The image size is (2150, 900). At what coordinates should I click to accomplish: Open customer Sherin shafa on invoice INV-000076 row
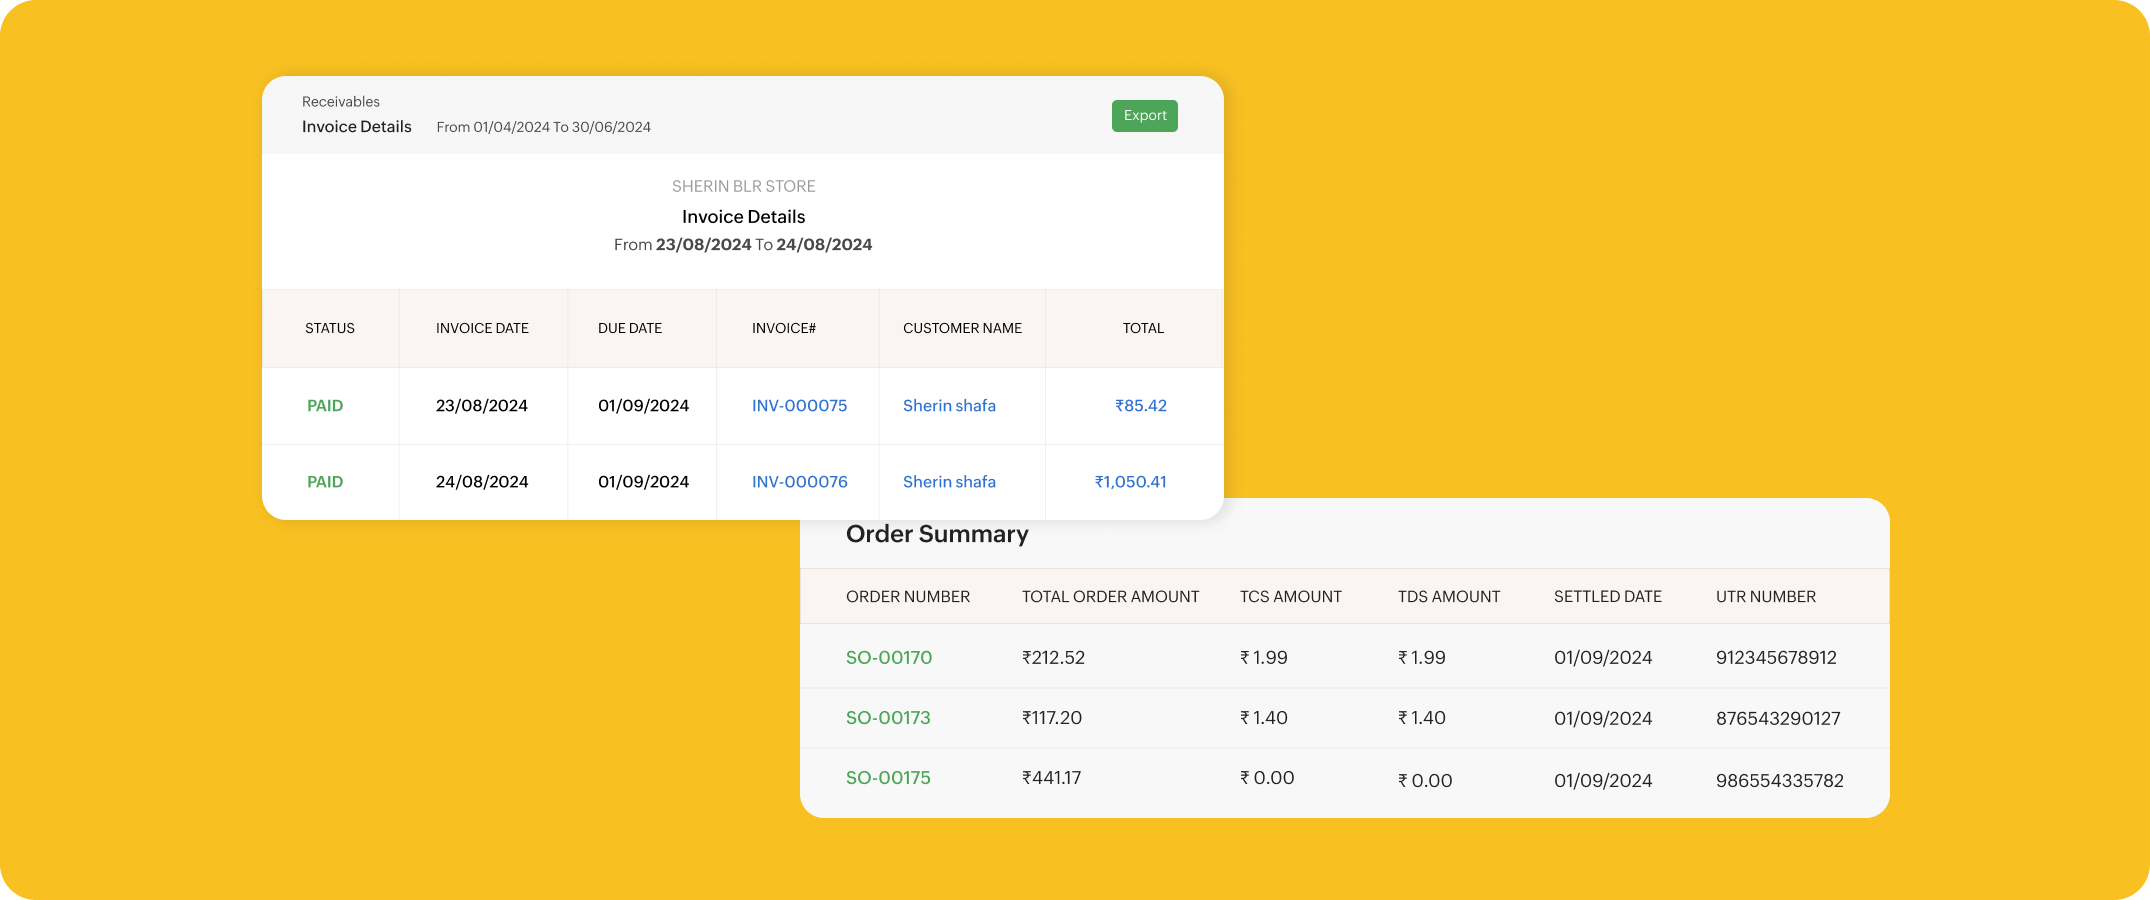949,482
